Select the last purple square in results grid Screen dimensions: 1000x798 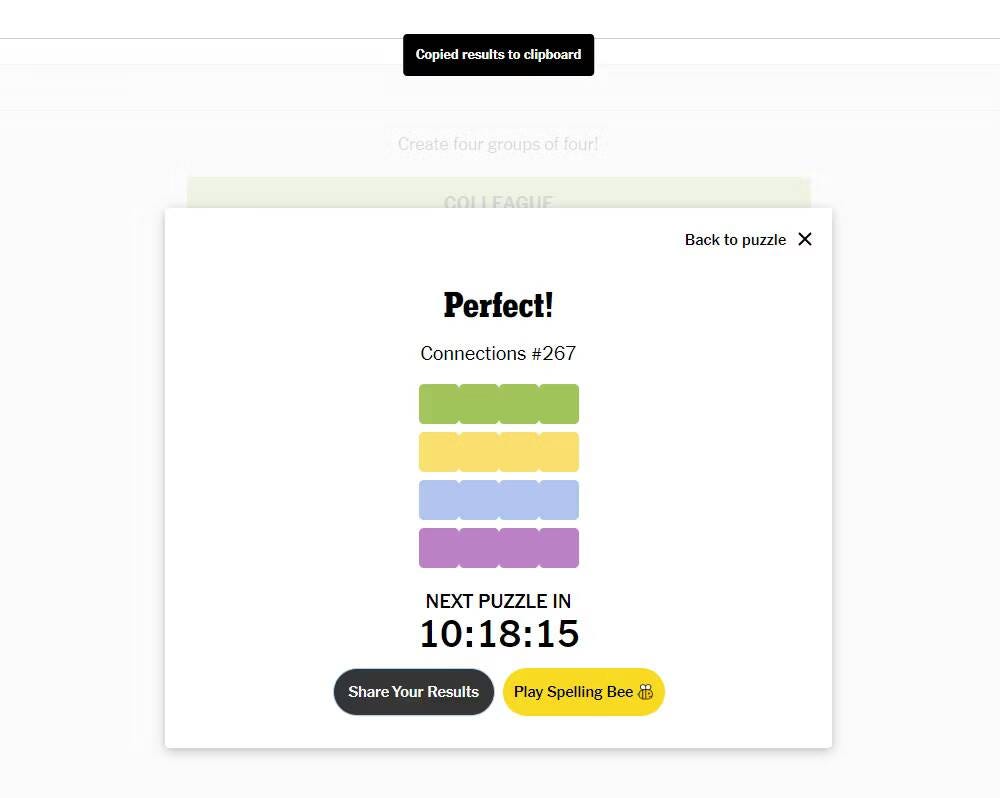click(559, 548)
